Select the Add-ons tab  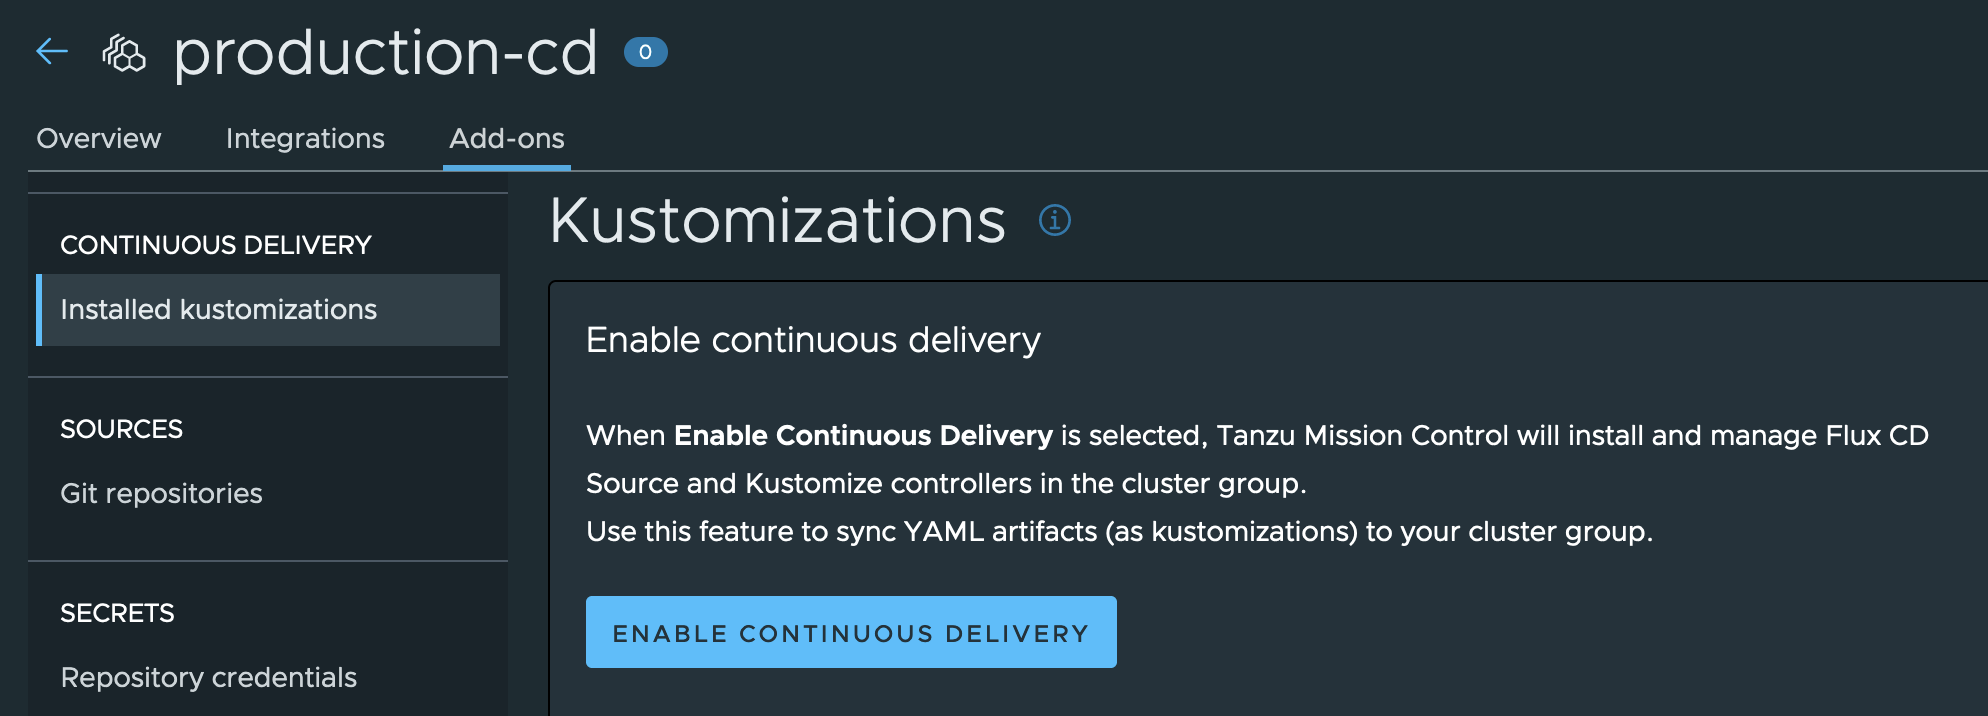click(507, 138)
